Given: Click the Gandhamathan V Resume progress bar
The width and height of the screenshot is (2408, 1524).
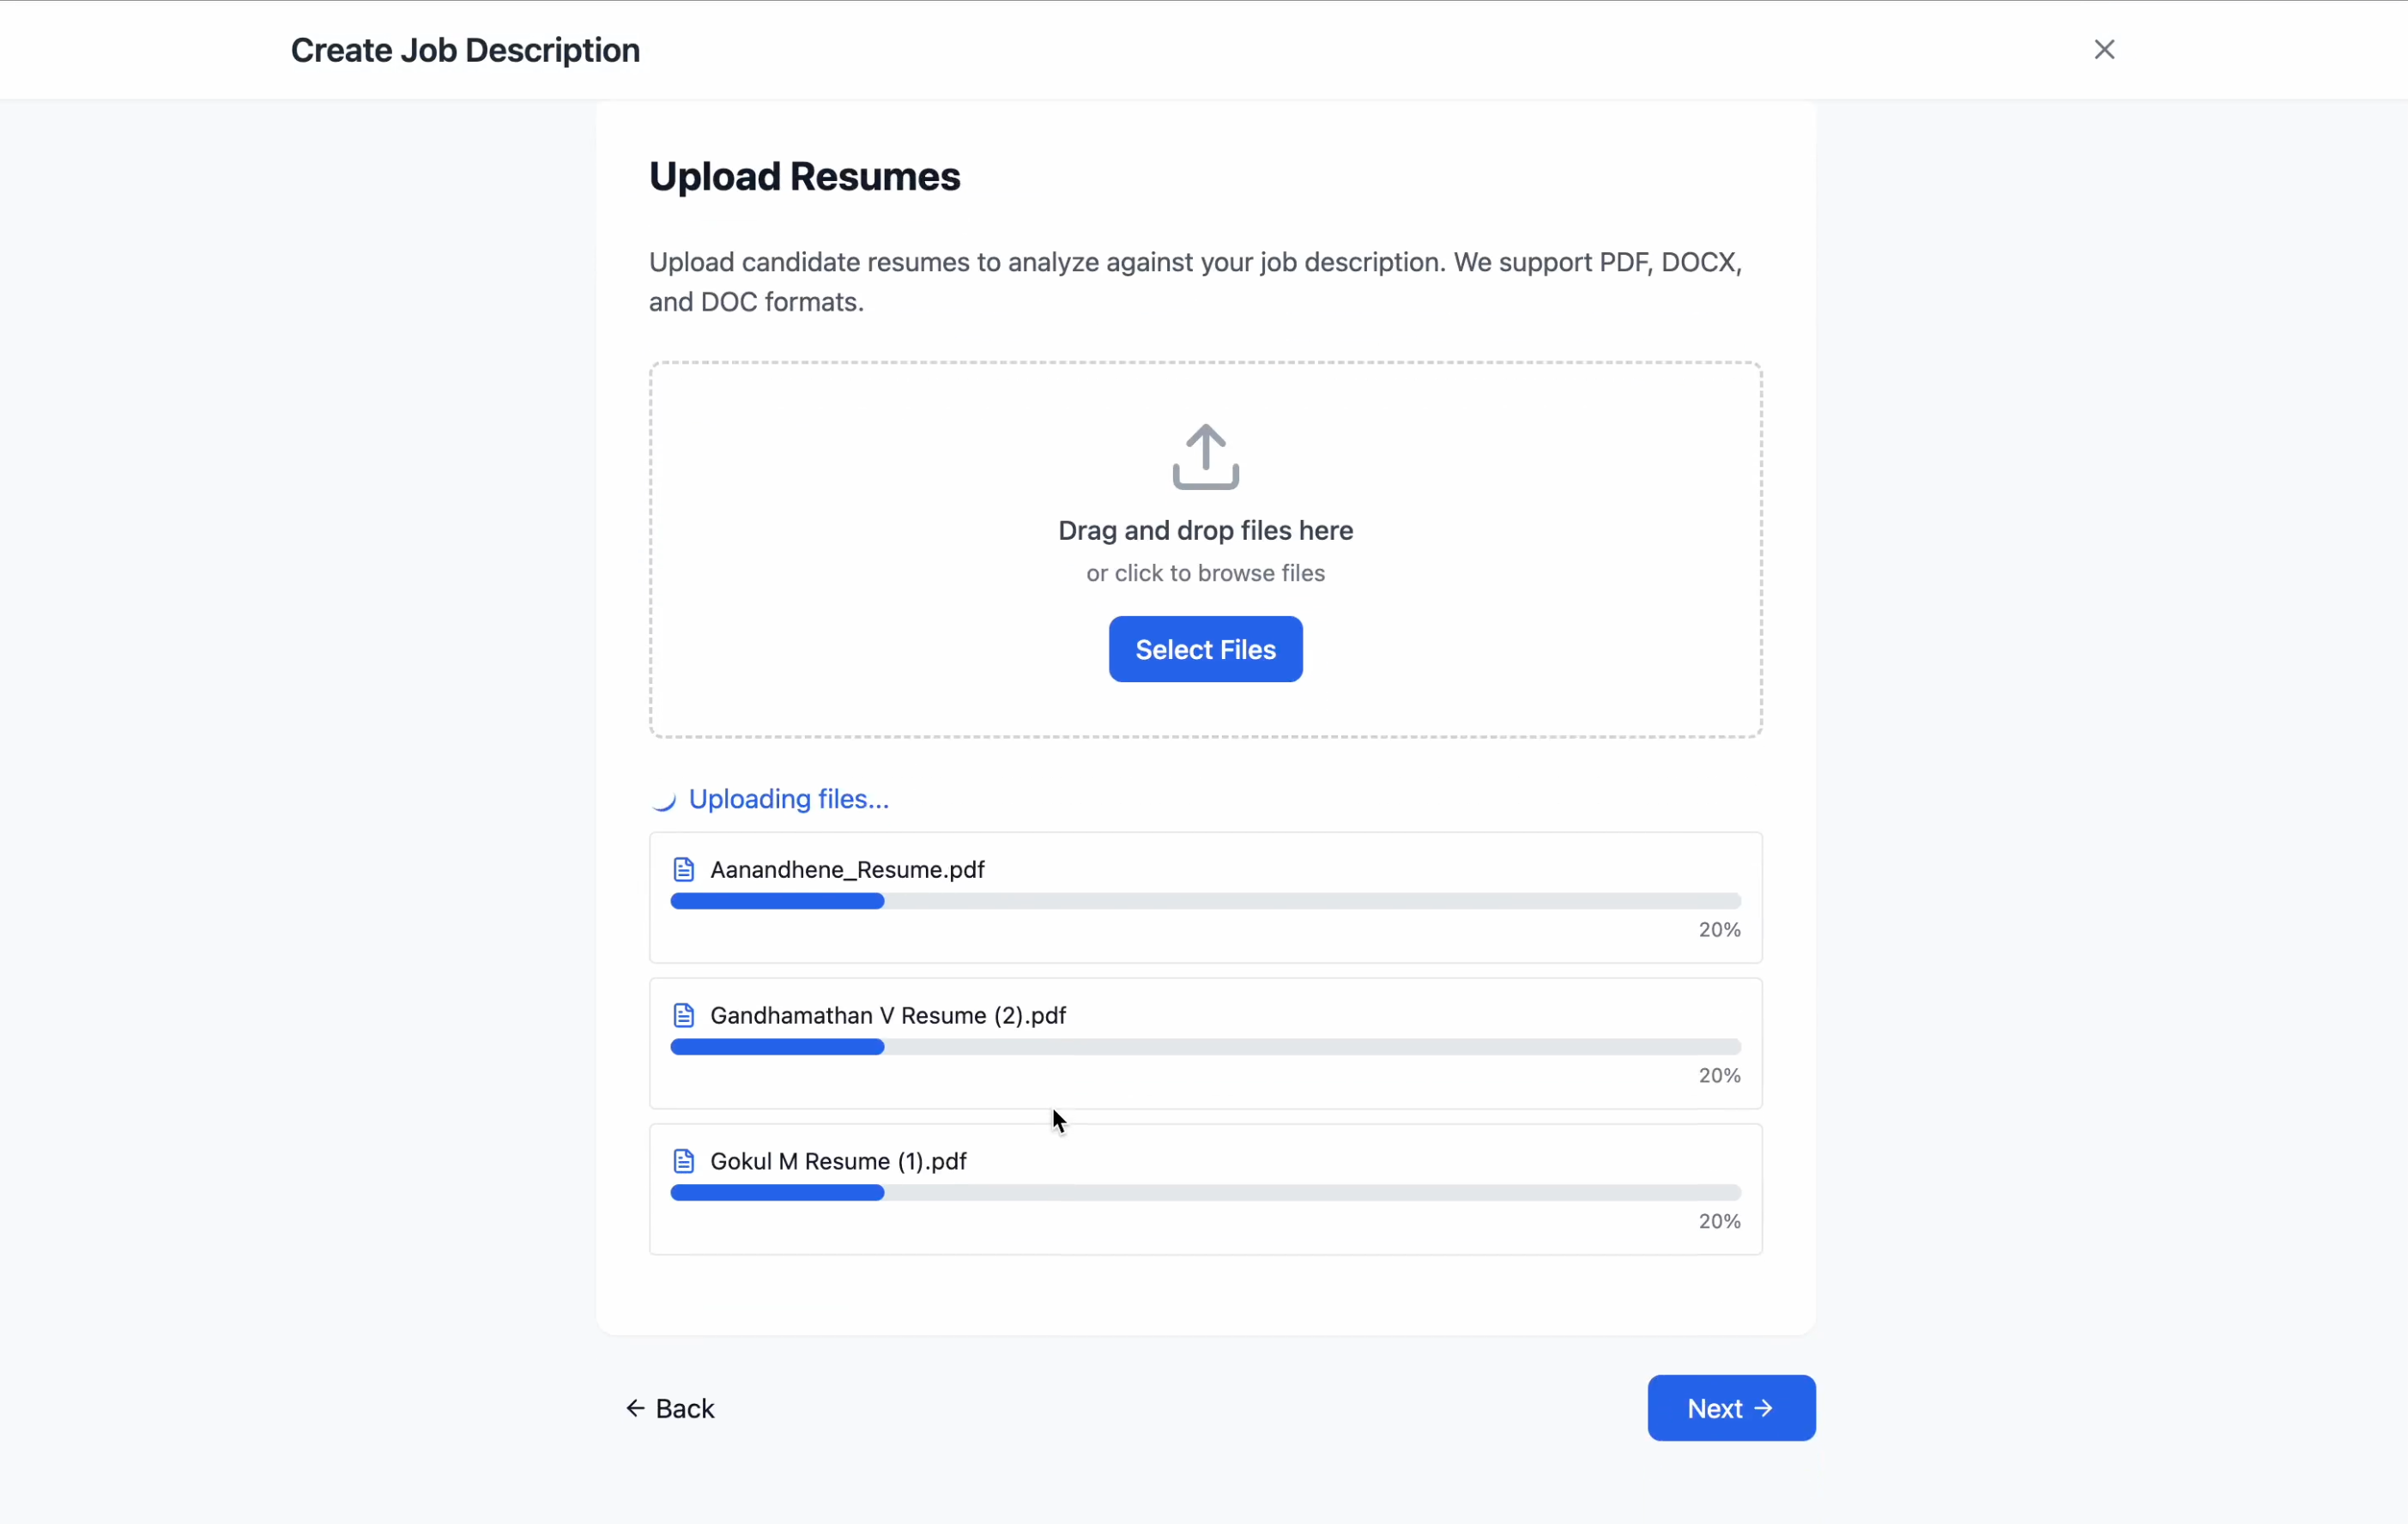Looking at the screenshot, I should tap(1205, 1047).
